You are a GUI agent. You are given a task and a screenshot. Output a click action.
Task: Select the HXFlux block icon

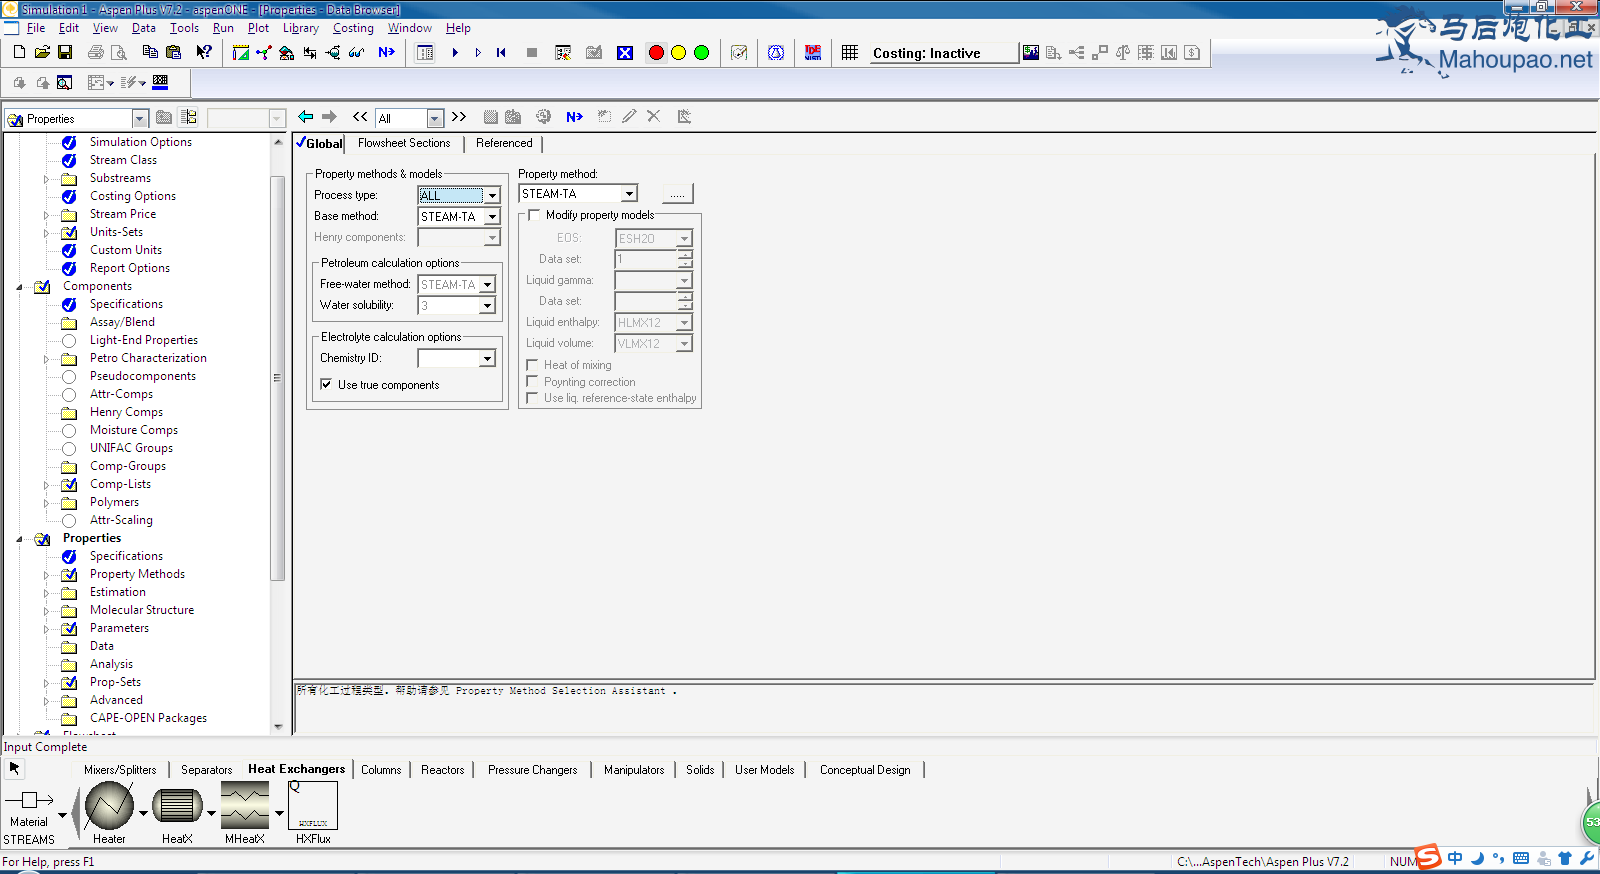click(313, 806)
